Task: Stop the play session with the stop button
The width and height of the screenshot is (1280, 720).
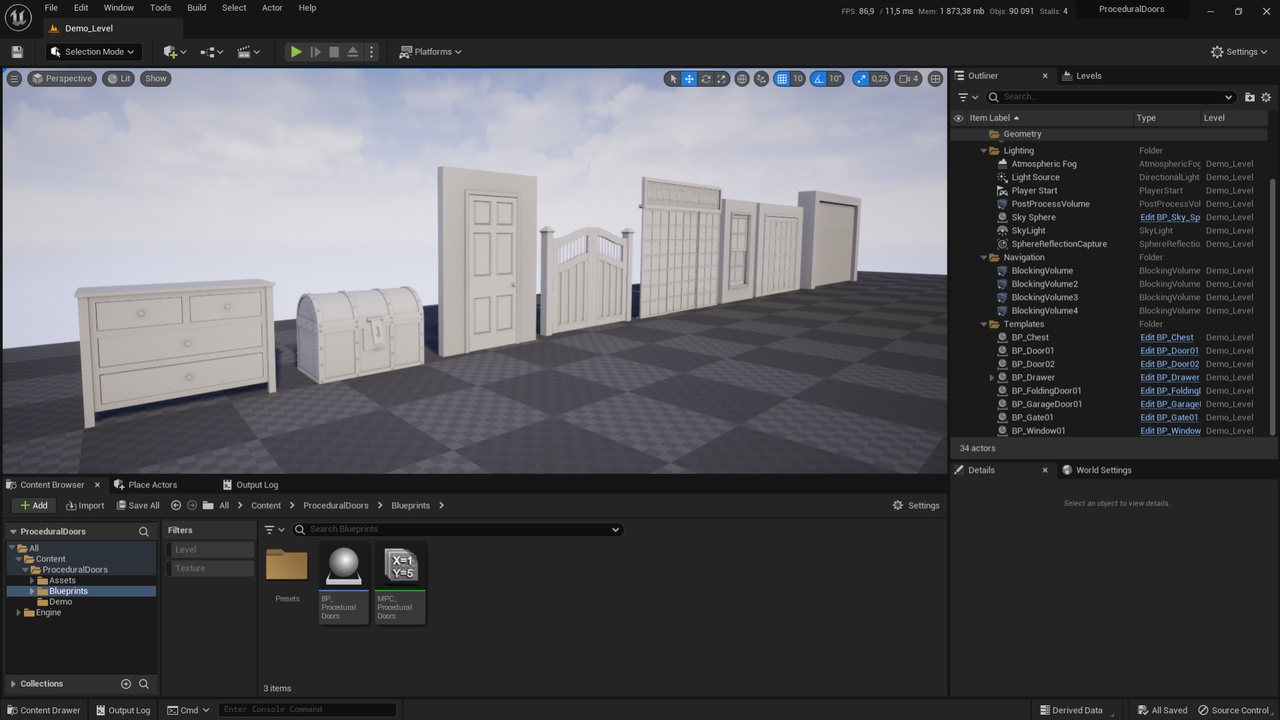Action: (334, 52)
